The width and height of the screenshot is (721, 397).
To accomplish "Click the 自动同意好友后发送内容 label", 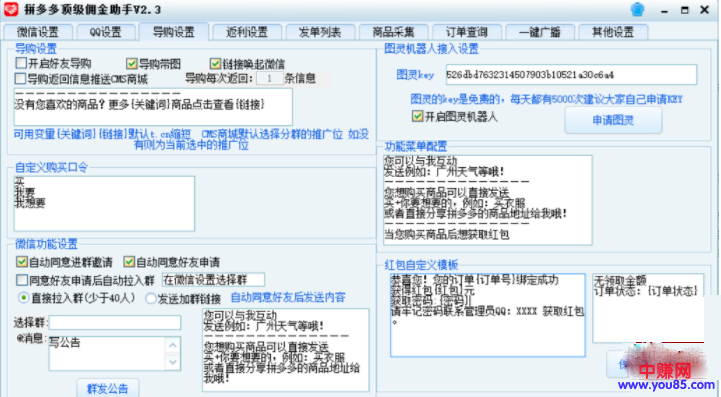I will click(x=288, y=297).
